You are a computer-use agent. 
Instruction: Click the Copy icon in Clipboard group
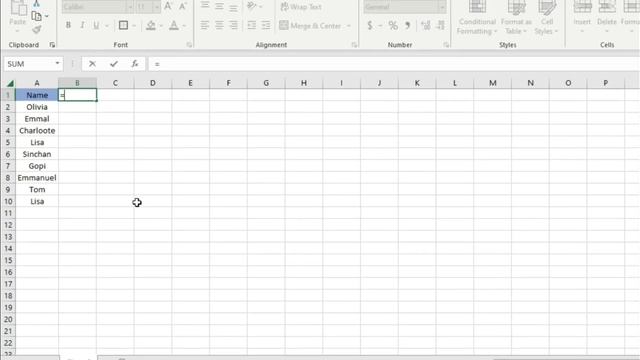(36, 16)
